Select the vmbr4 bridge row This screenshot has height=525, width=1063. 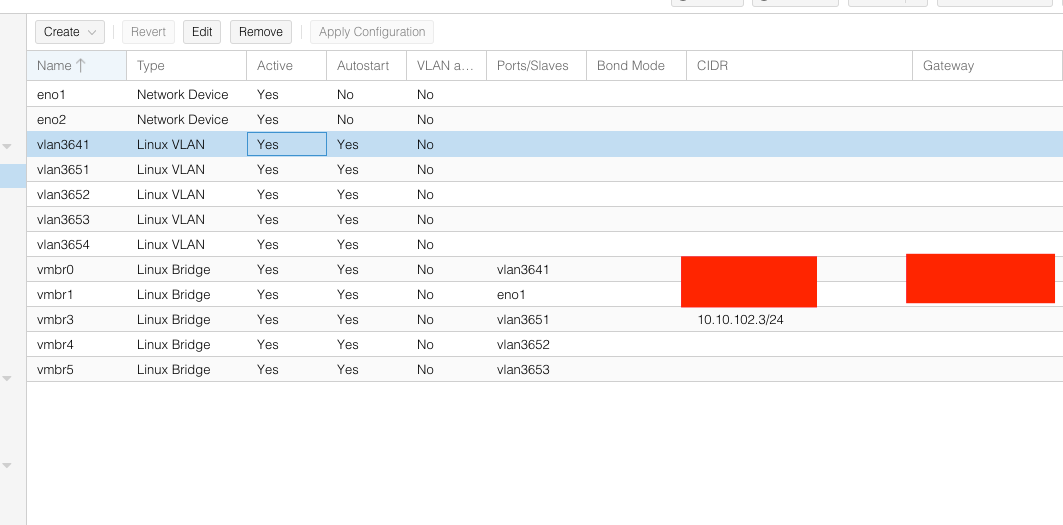pos(544,345)
